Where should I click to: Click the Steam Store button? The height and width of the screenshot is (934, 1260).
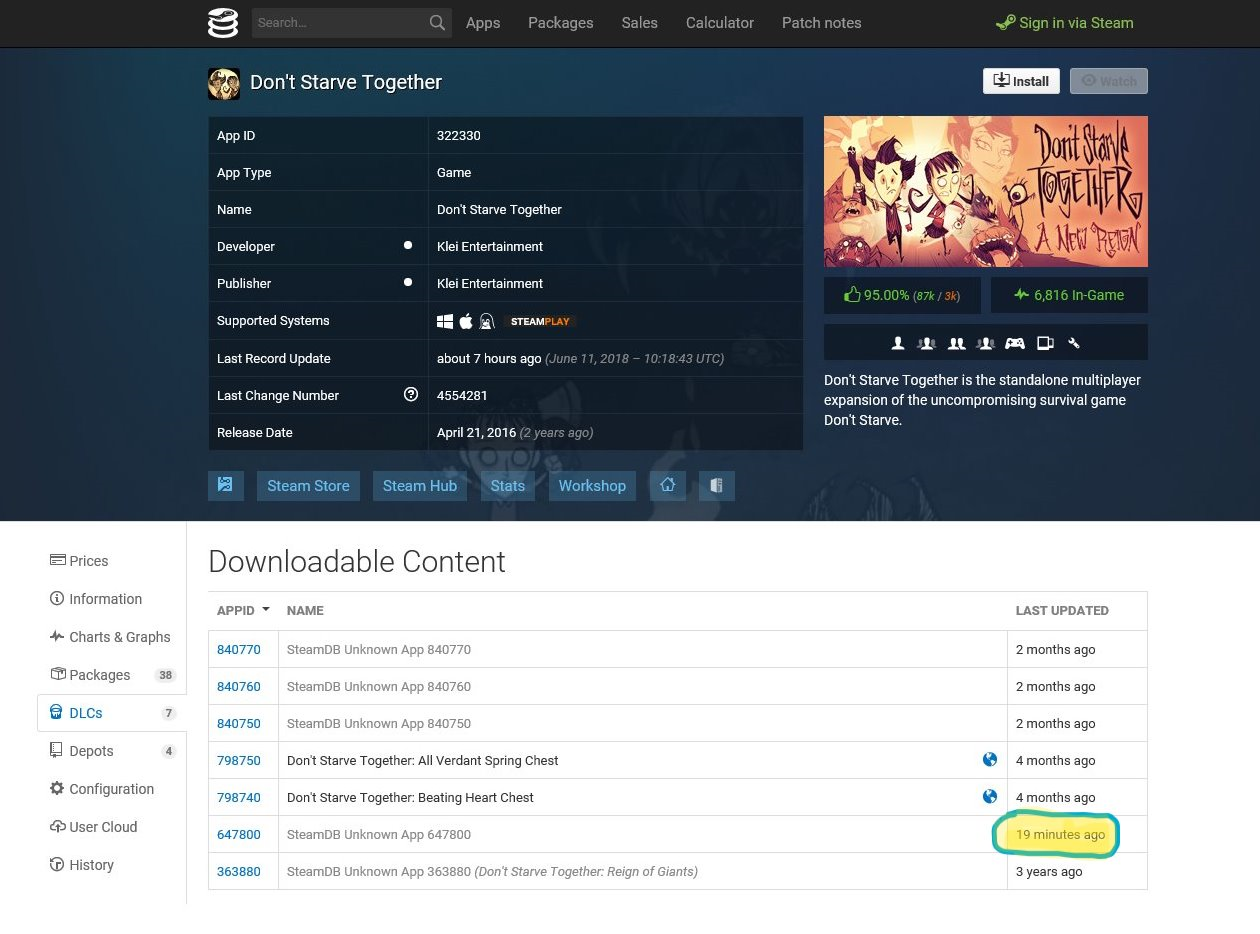(x=308, y=485)
